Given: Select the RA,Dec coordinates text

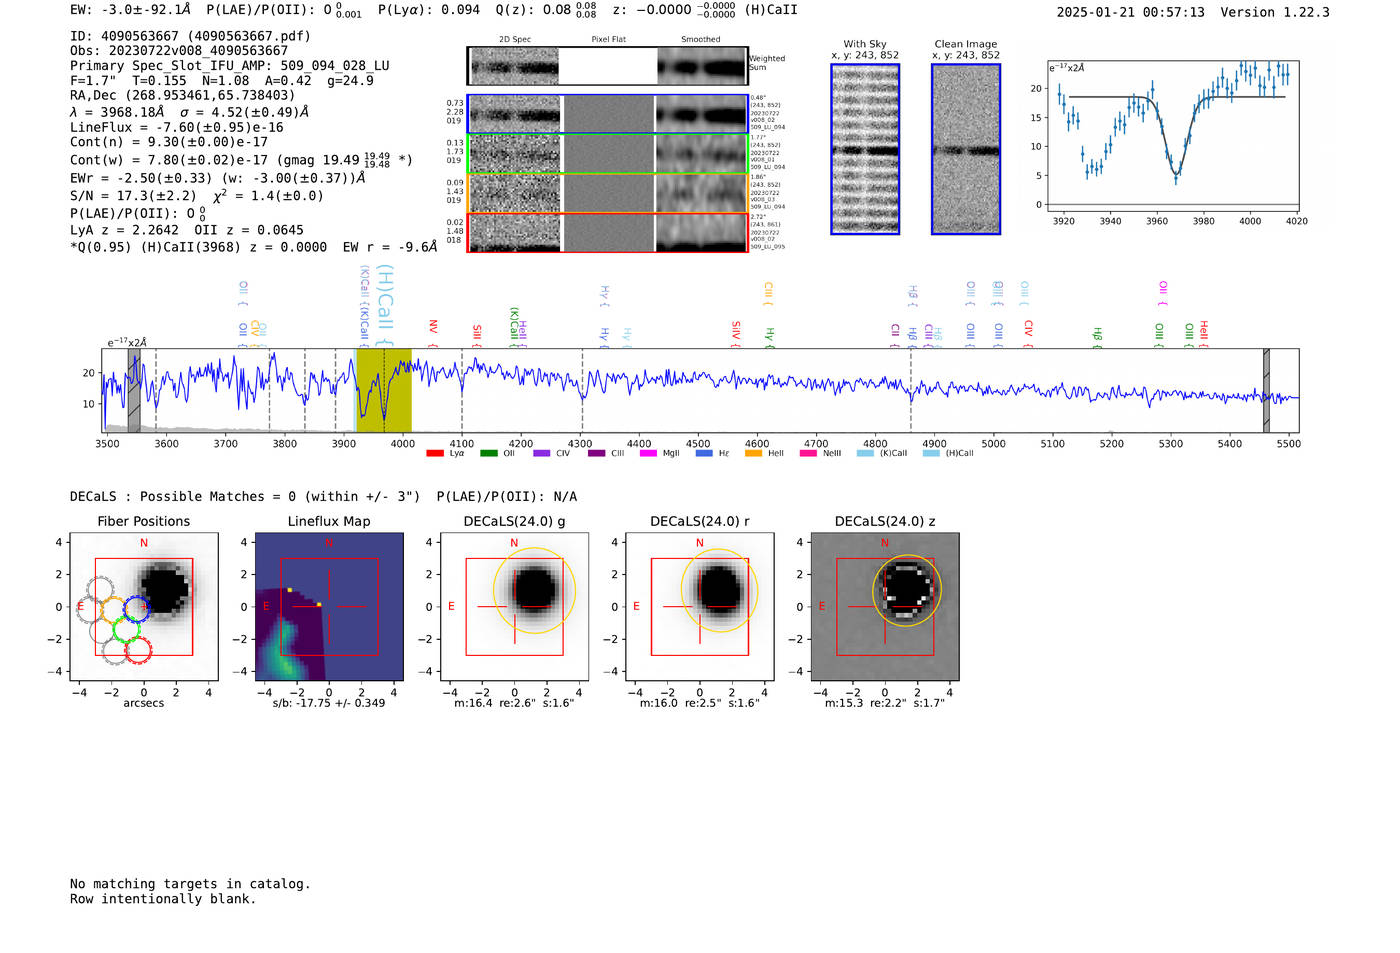Looking at the screenshot, I should click(182, 95).
